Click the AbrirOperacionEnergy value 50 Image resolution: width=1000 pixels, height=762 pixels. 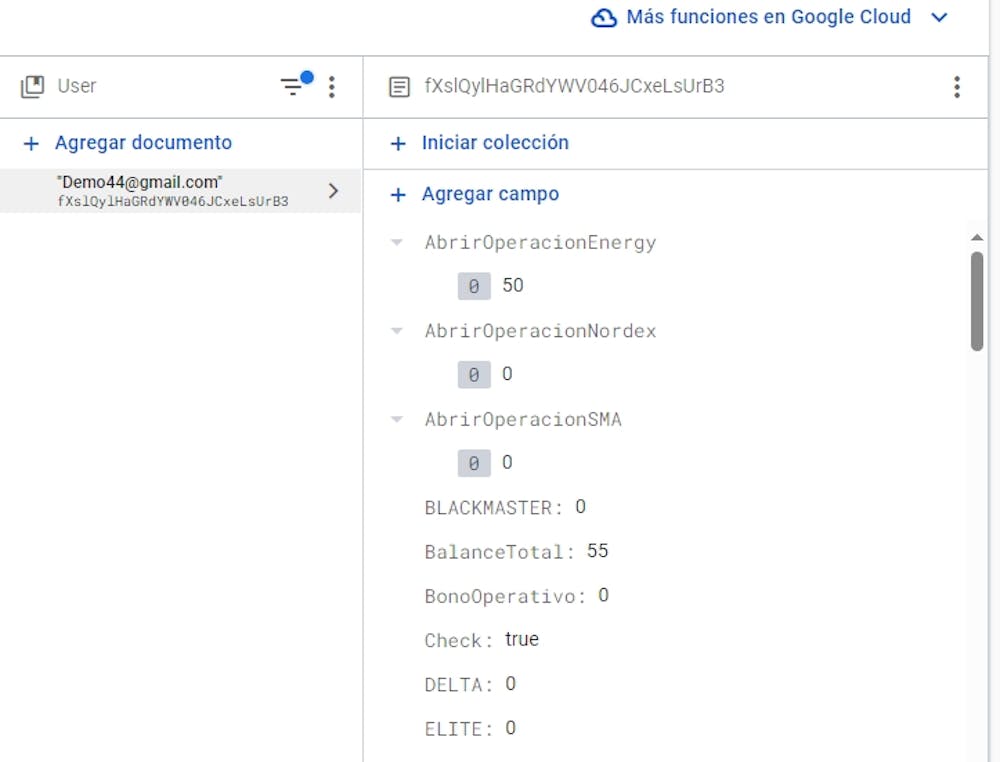513,286
